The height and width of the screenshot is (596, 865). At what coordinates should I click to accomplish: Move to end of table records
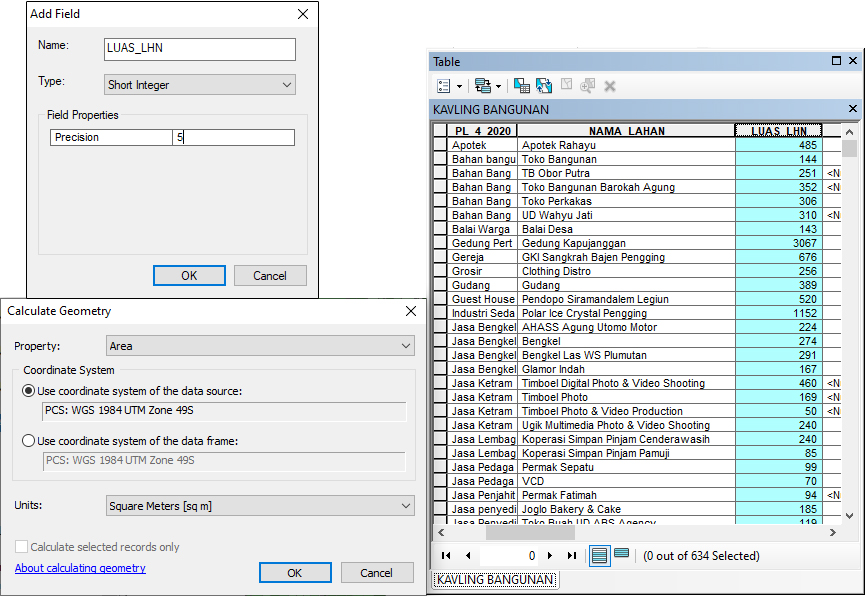pyautogui.click(x=572, y=556)
